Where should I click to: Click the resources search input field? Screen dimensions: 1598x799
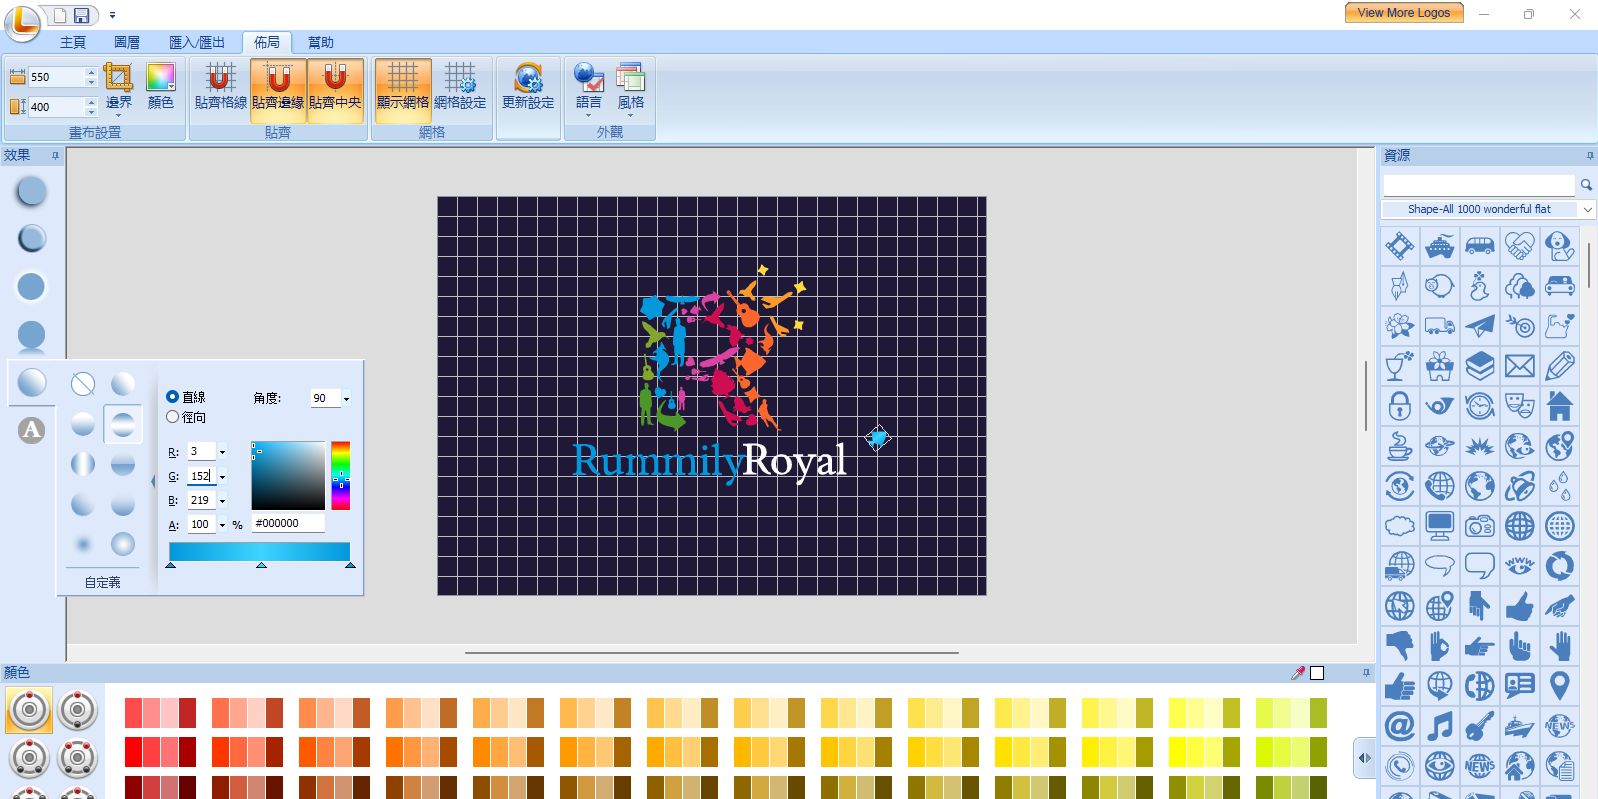1478,185
